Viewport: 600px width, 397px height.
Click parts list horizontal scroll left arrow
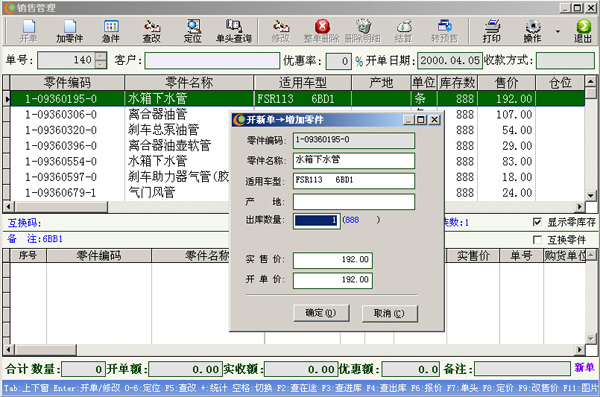click(x=8, y=207)
